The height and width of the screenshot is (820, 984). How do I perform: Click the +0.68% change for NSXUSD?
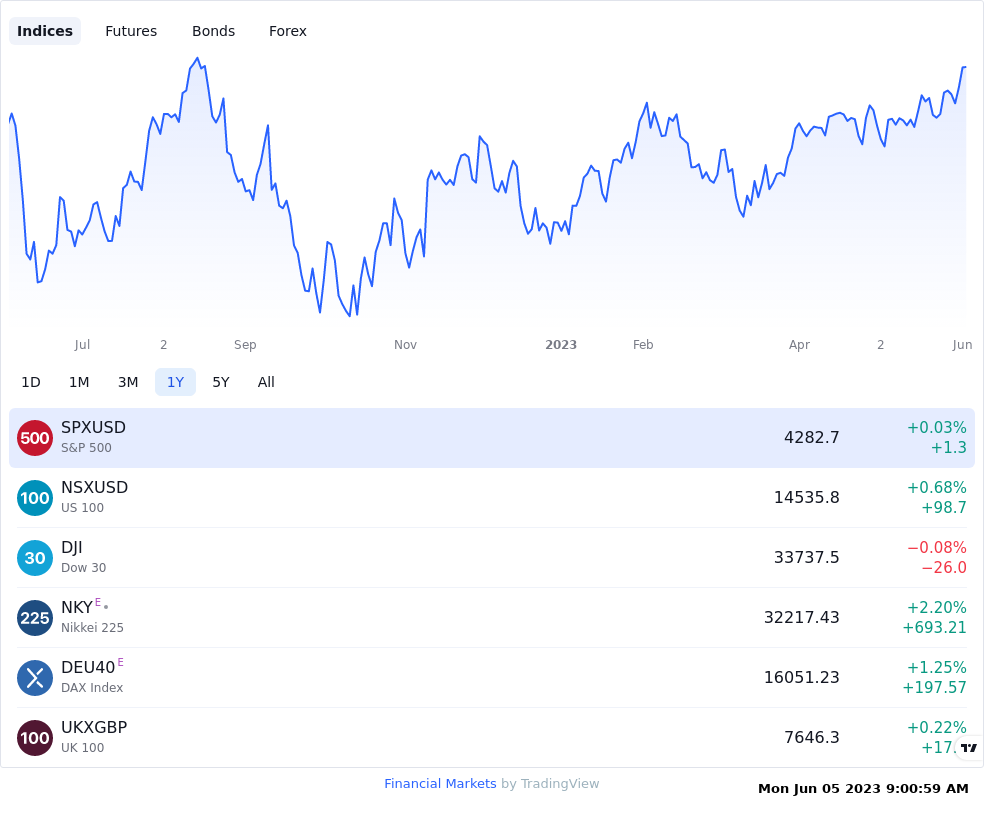(937, 487)
